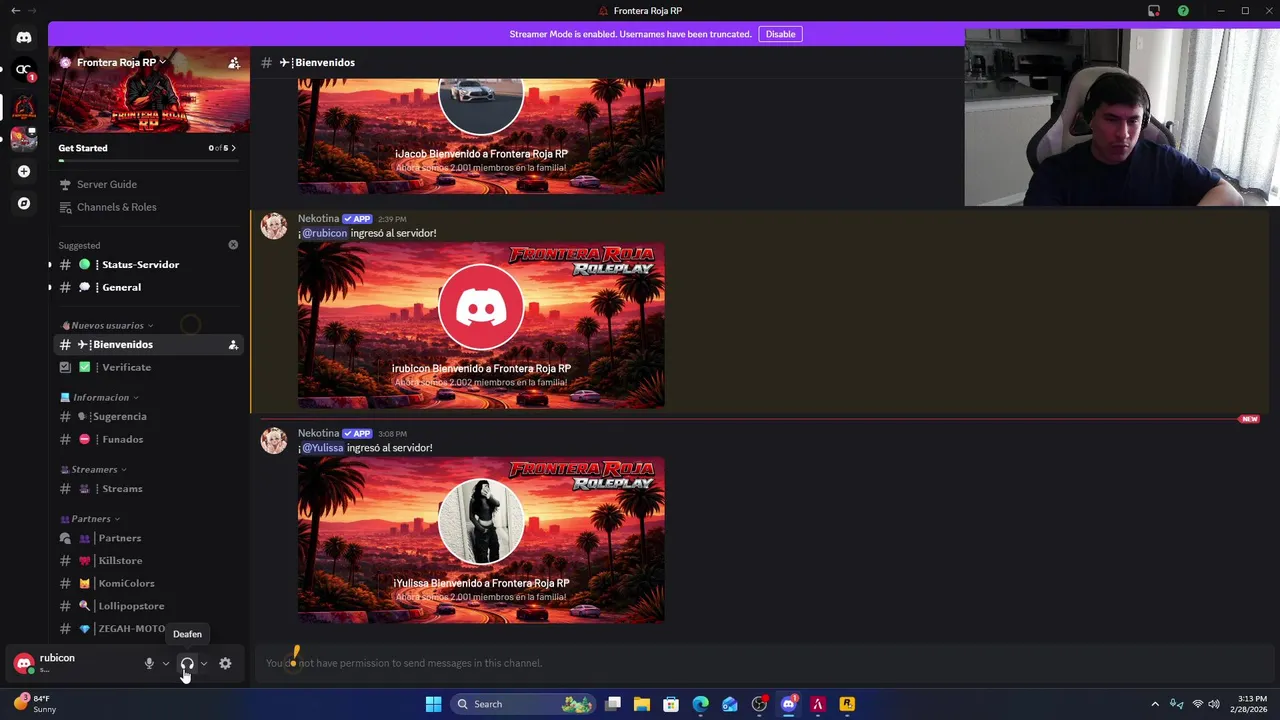The height and width of the screenshot is (720, 1280).
Task: Toggle Deafen headphones button
Action: (x=187, y=663)
